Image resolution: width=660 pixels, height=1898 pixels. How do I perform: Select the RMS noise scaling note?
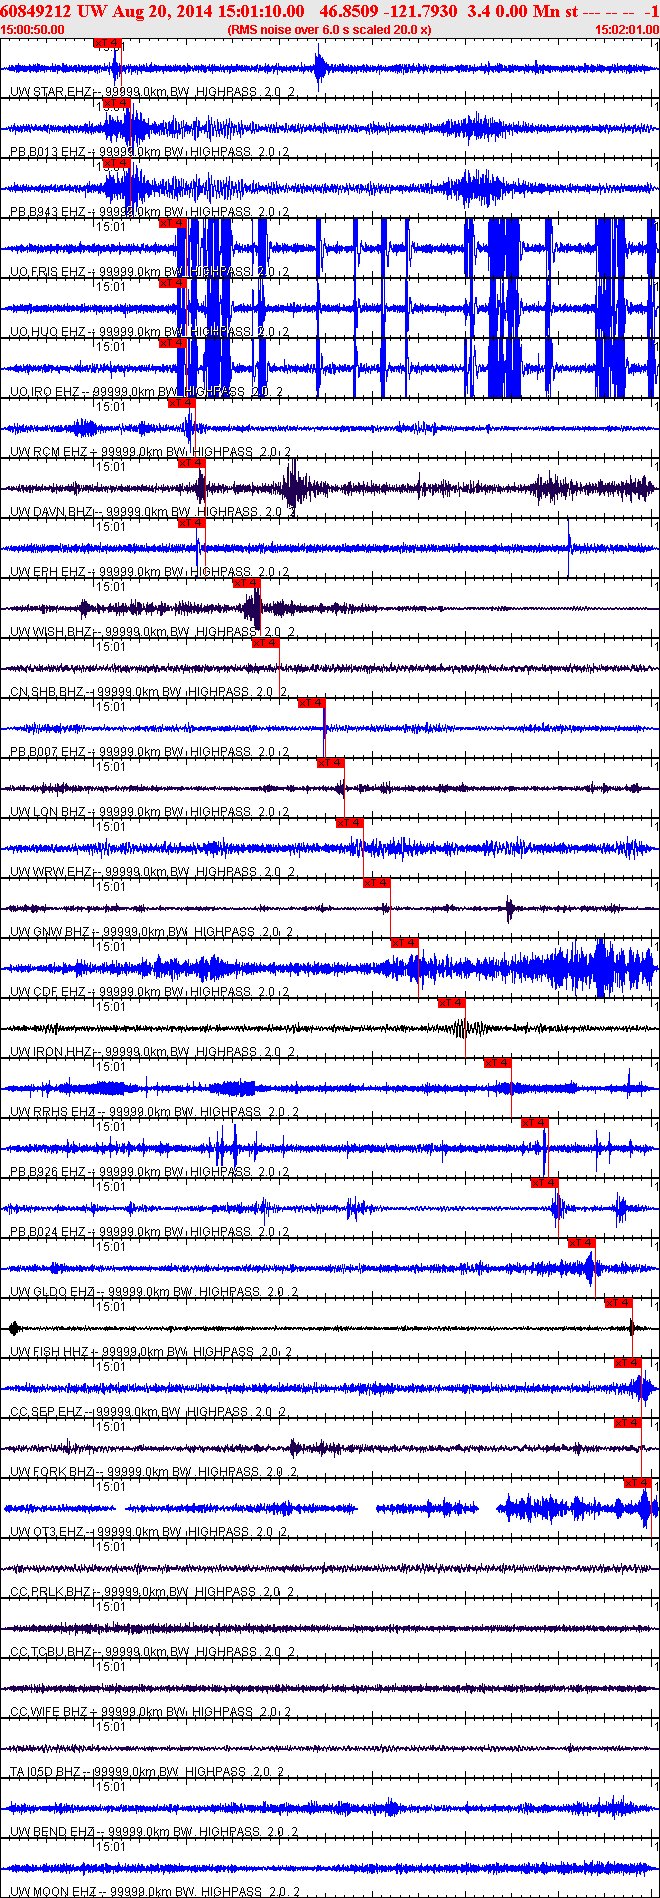pyautogui.click(x=330, y=30)
